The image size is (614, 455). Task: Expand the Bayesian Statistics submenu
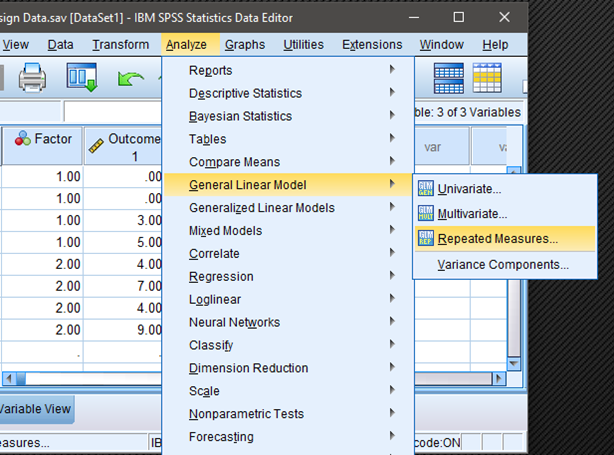coord(288,116)
